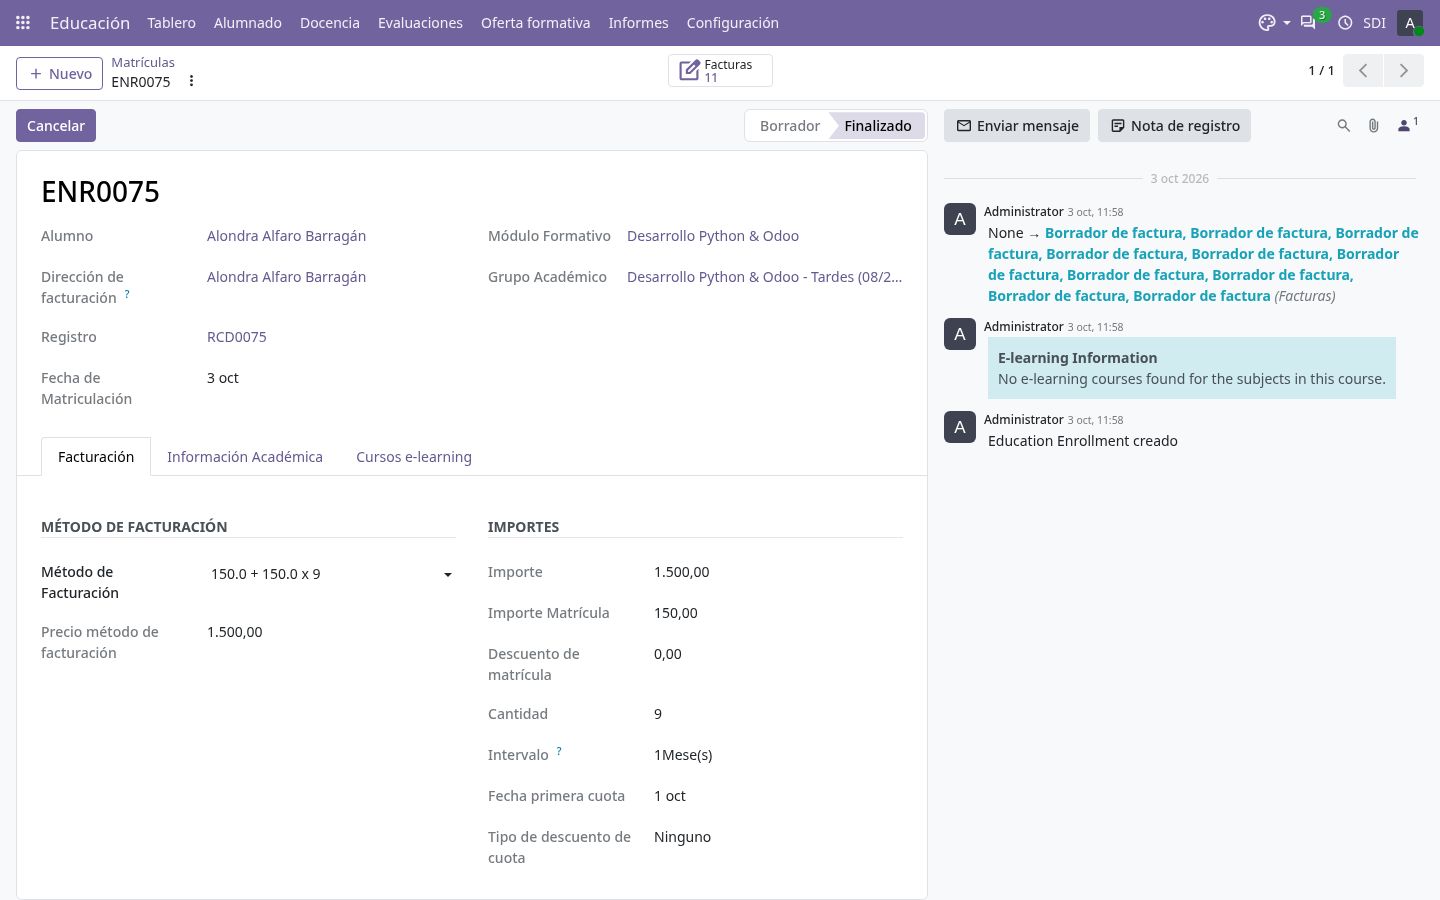Open the activities clock icon
The height and width of the screenshot is (900, 1440).
pyautogui.click(x=1345, y=23)
